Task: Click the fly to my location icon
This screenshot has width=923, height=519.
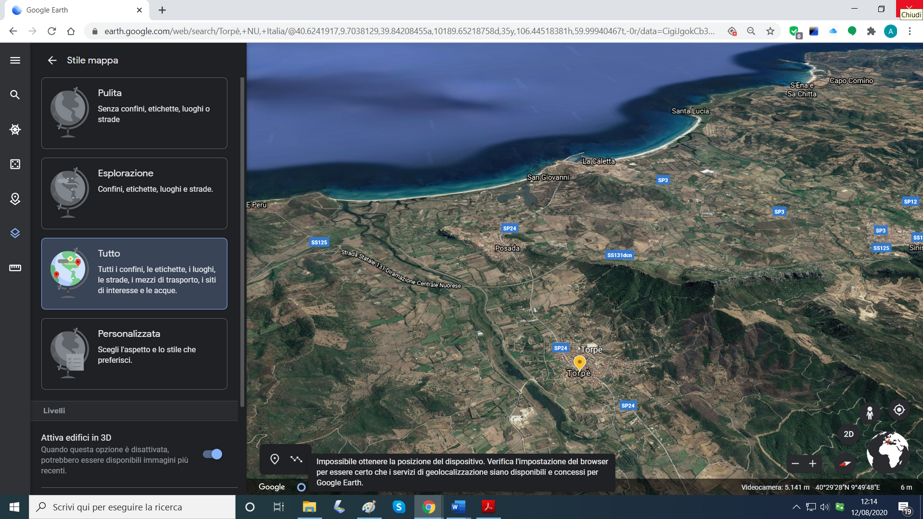Action: [x=899, y=410]
